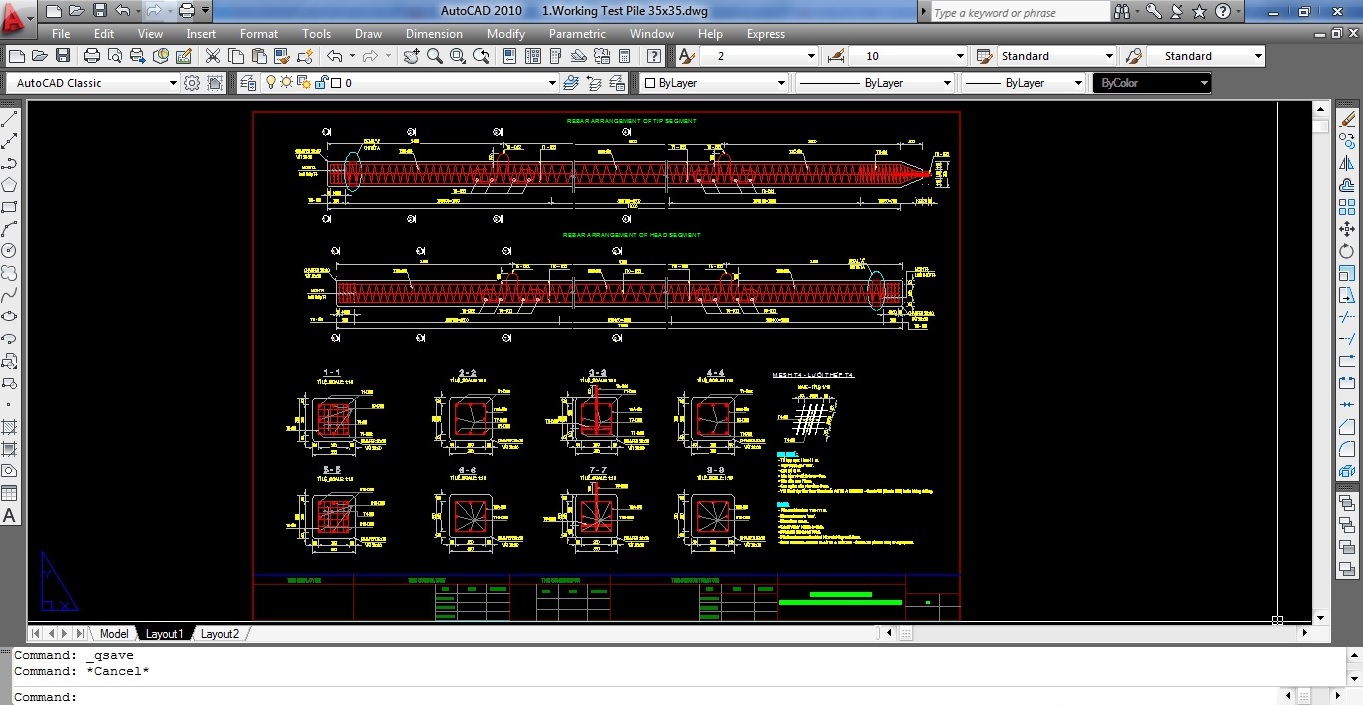The height and width of the screenshot is (705, 1363).
Task: Click the Help question mark button
Action: point(1223,12)
